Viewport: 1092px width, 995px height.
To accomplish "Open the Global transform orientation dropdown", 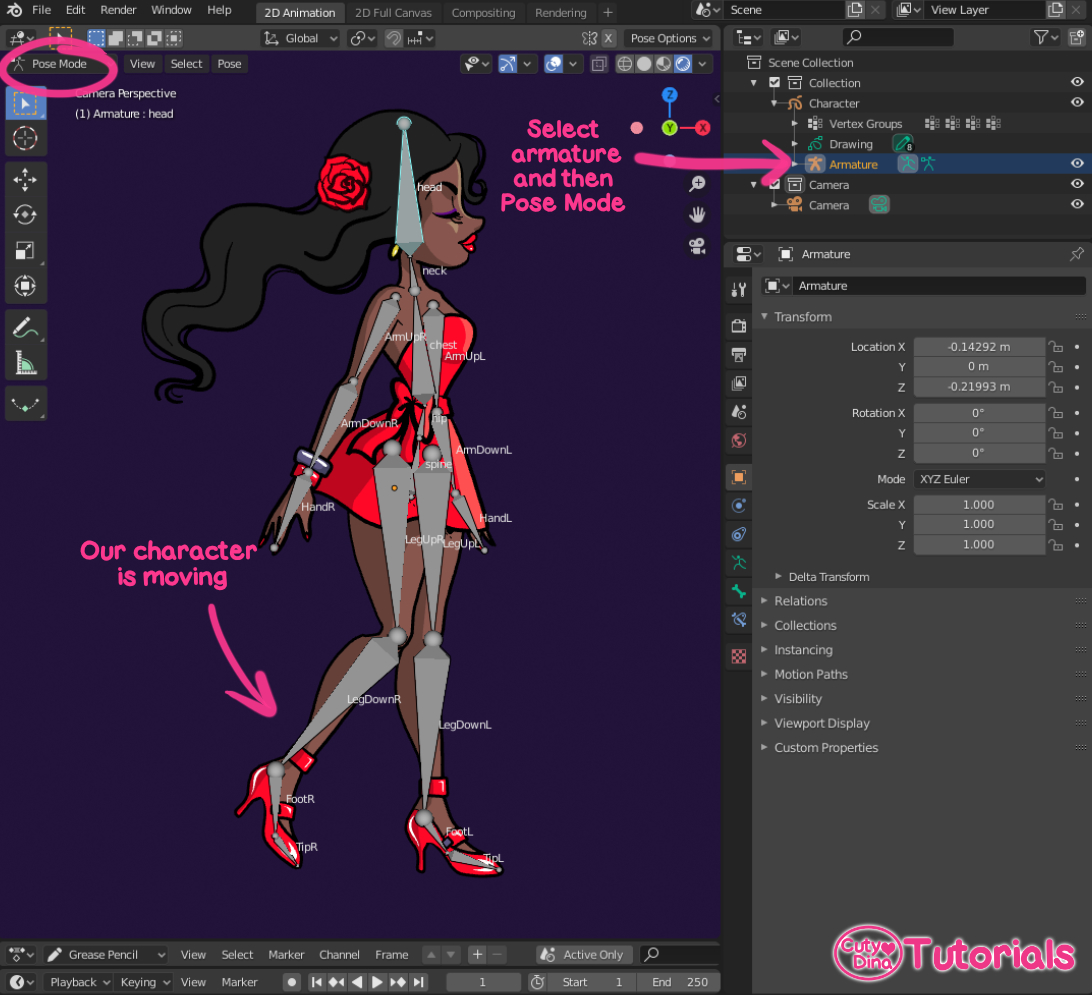I will coord(299,37).
